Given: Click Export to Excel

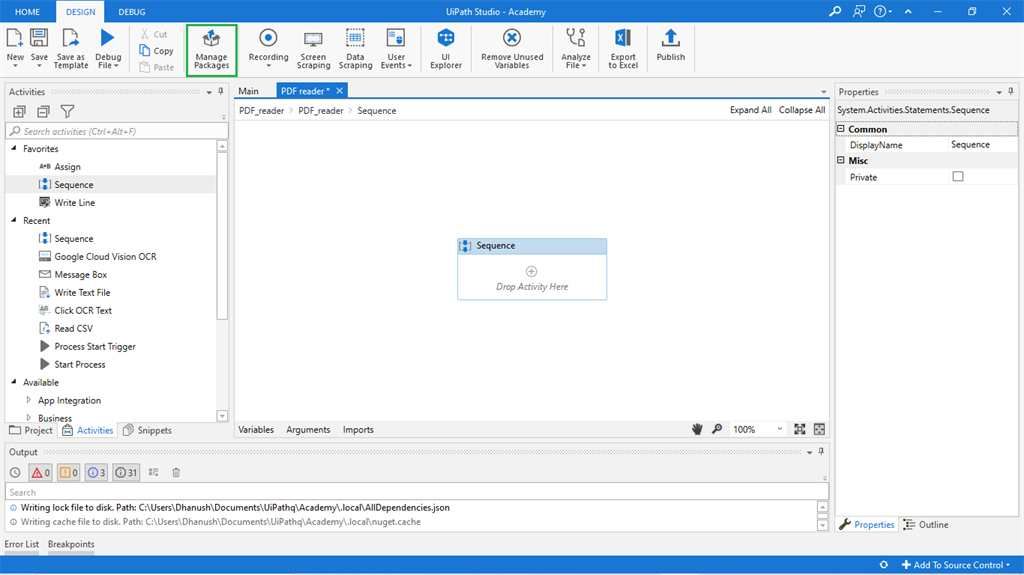Looking at the screenshot, I should click(623, 48).
